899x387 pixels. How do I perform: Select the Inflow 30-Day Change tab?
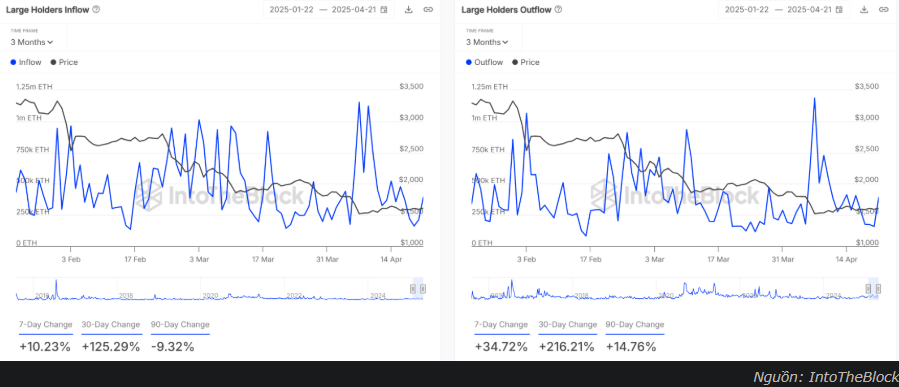click(x=111, y=325)
